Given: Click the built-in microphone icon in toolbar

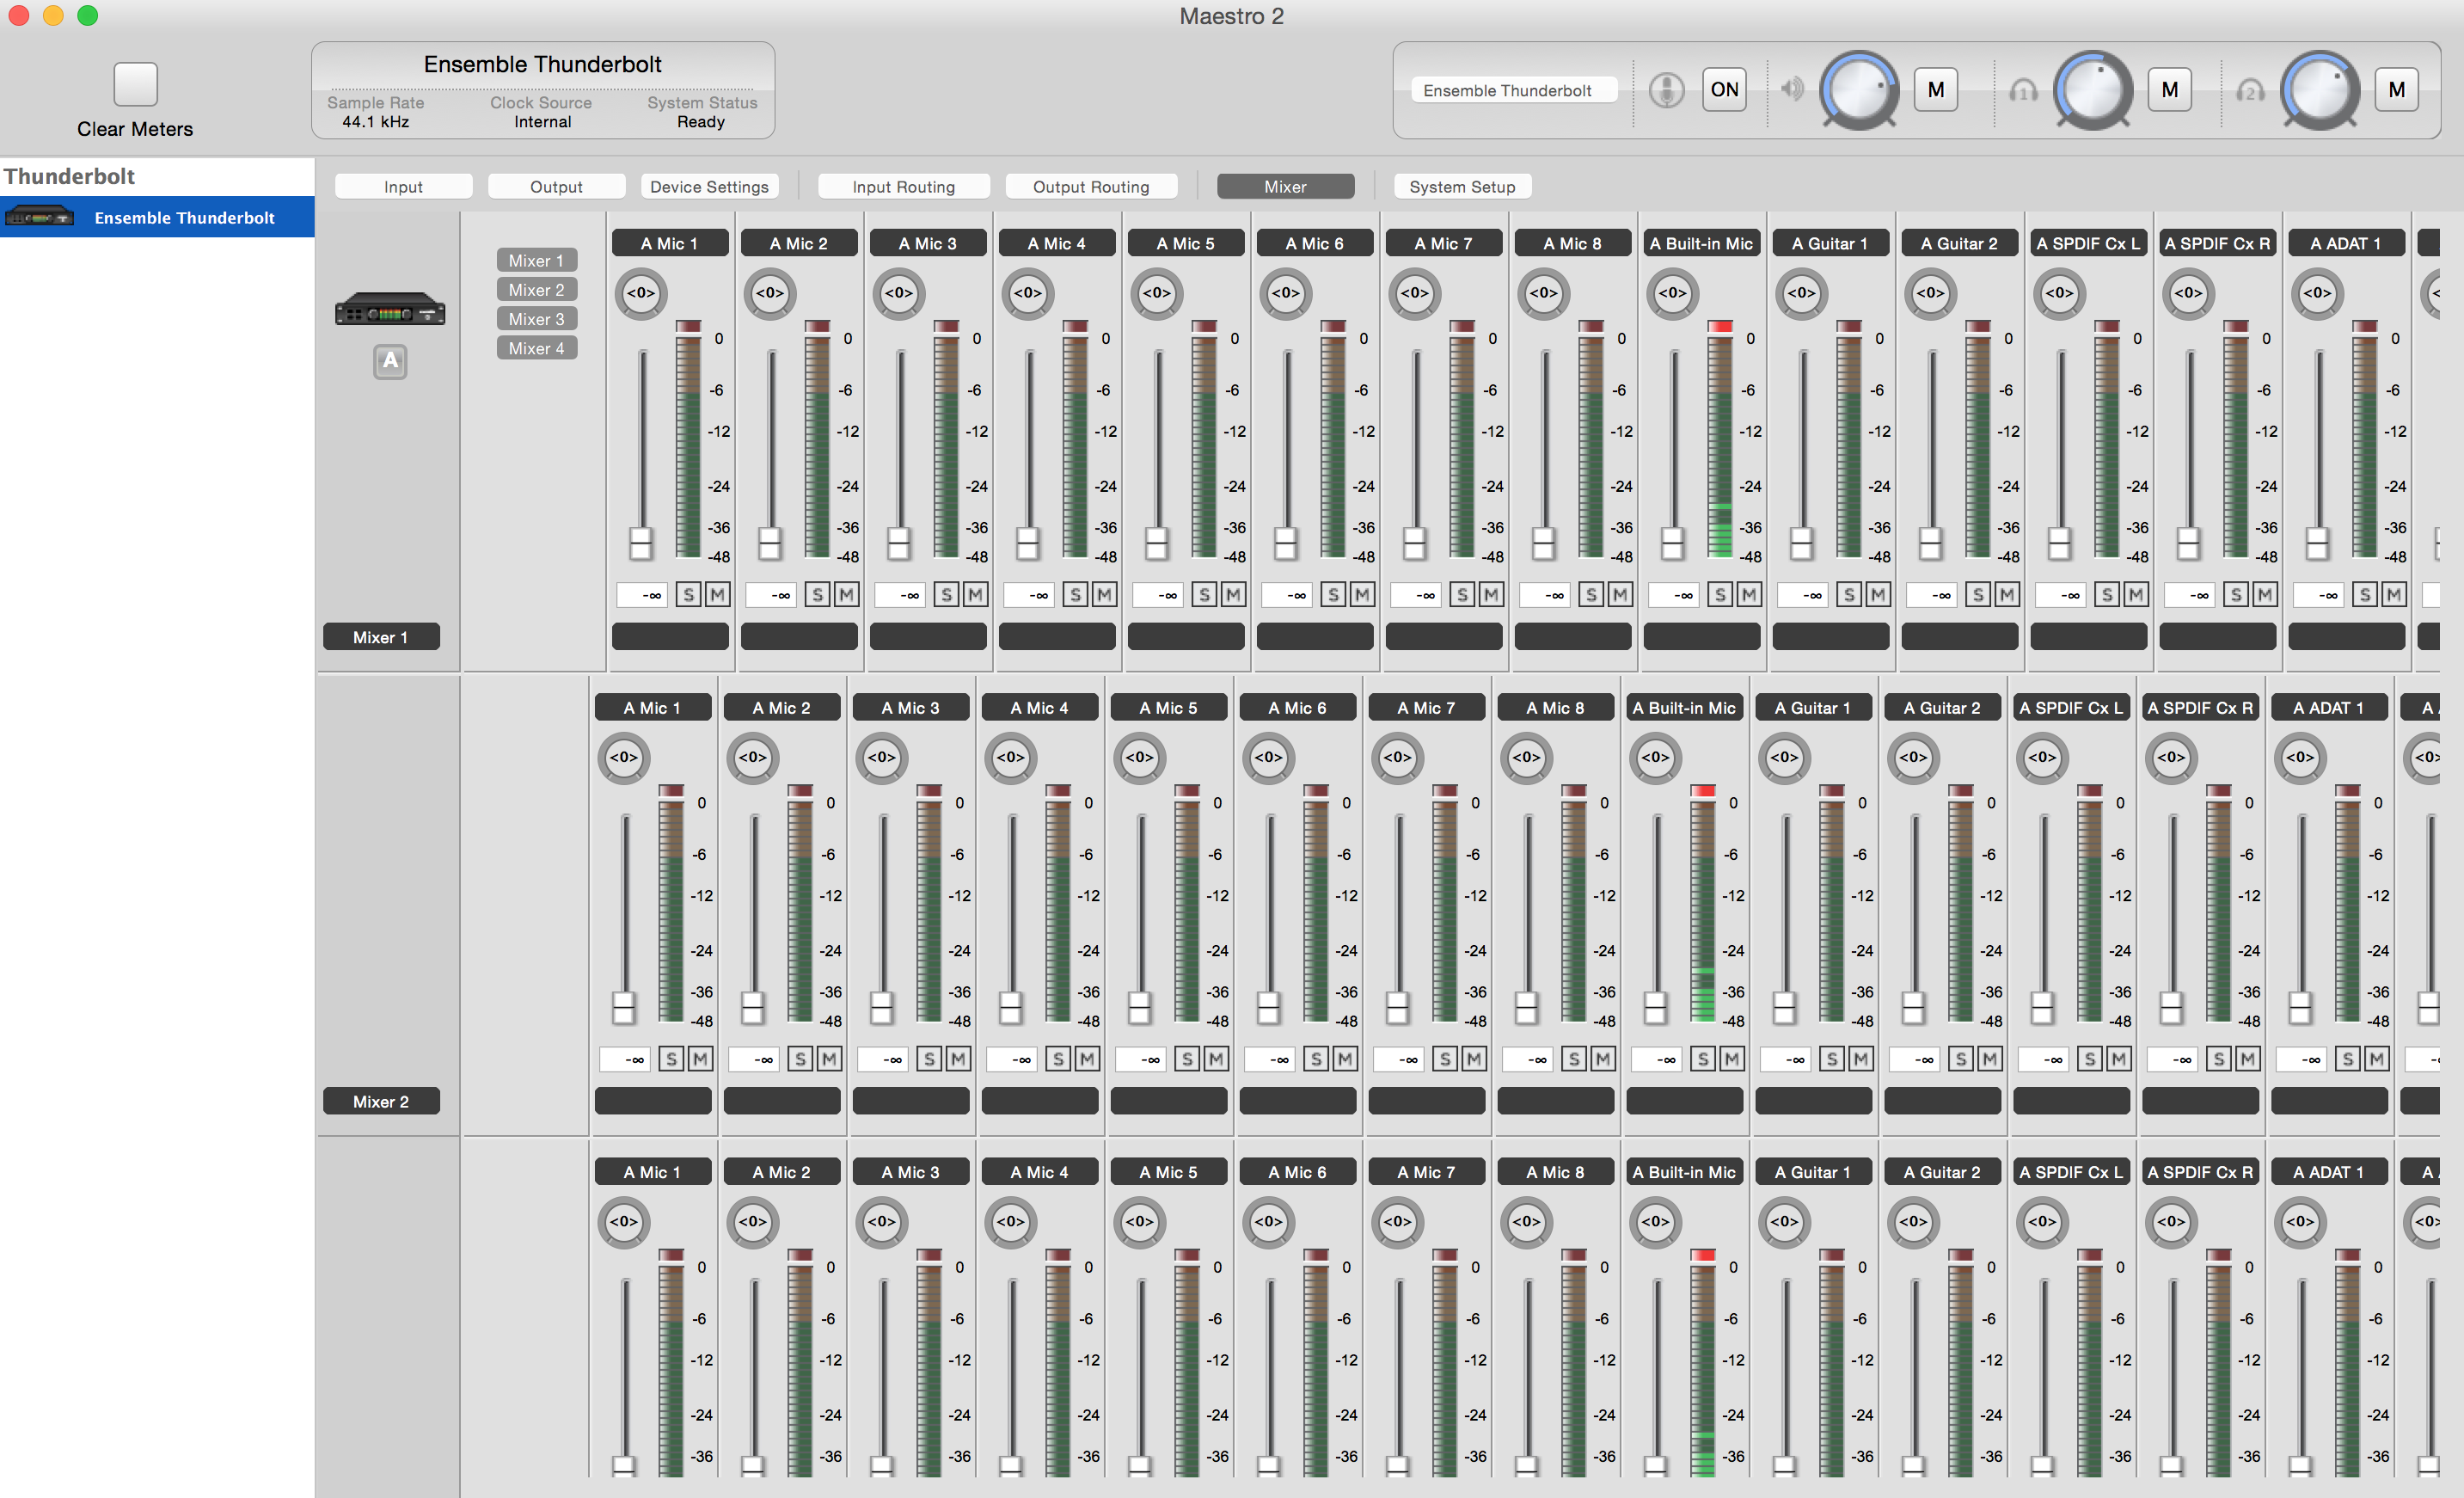Looking at the screenshot, I should click(x=1665, y=90).
